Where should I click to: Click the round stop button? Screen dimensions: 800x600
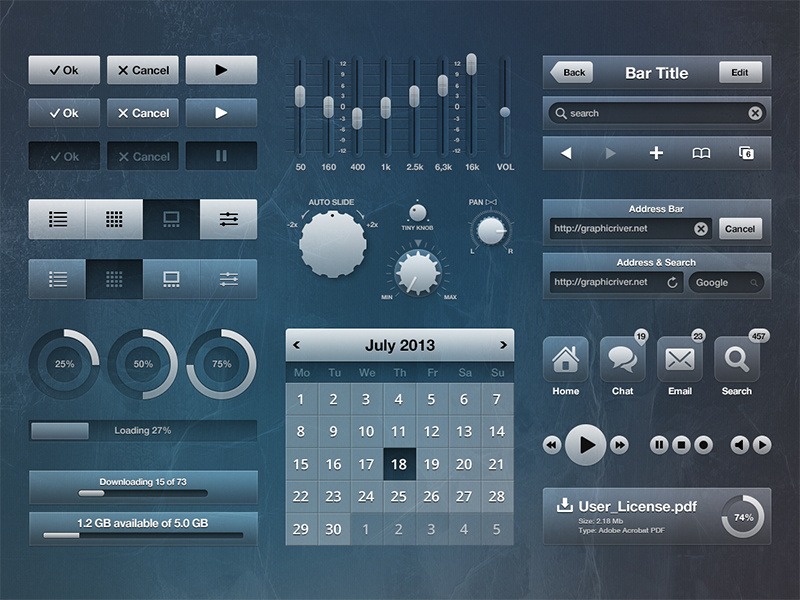pos(681,445)
